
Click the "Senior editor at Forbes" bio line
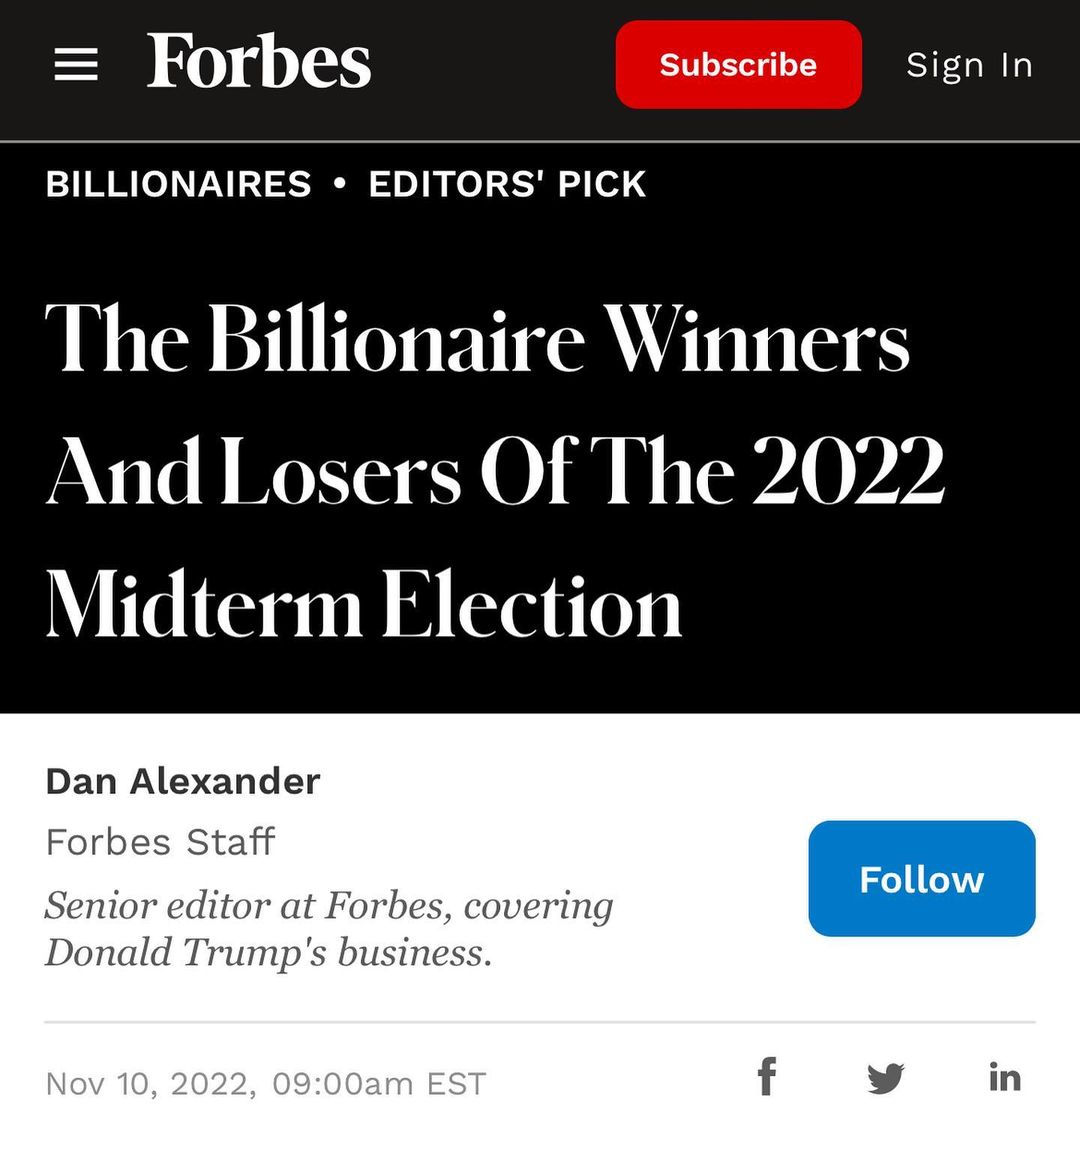point(329,905)
